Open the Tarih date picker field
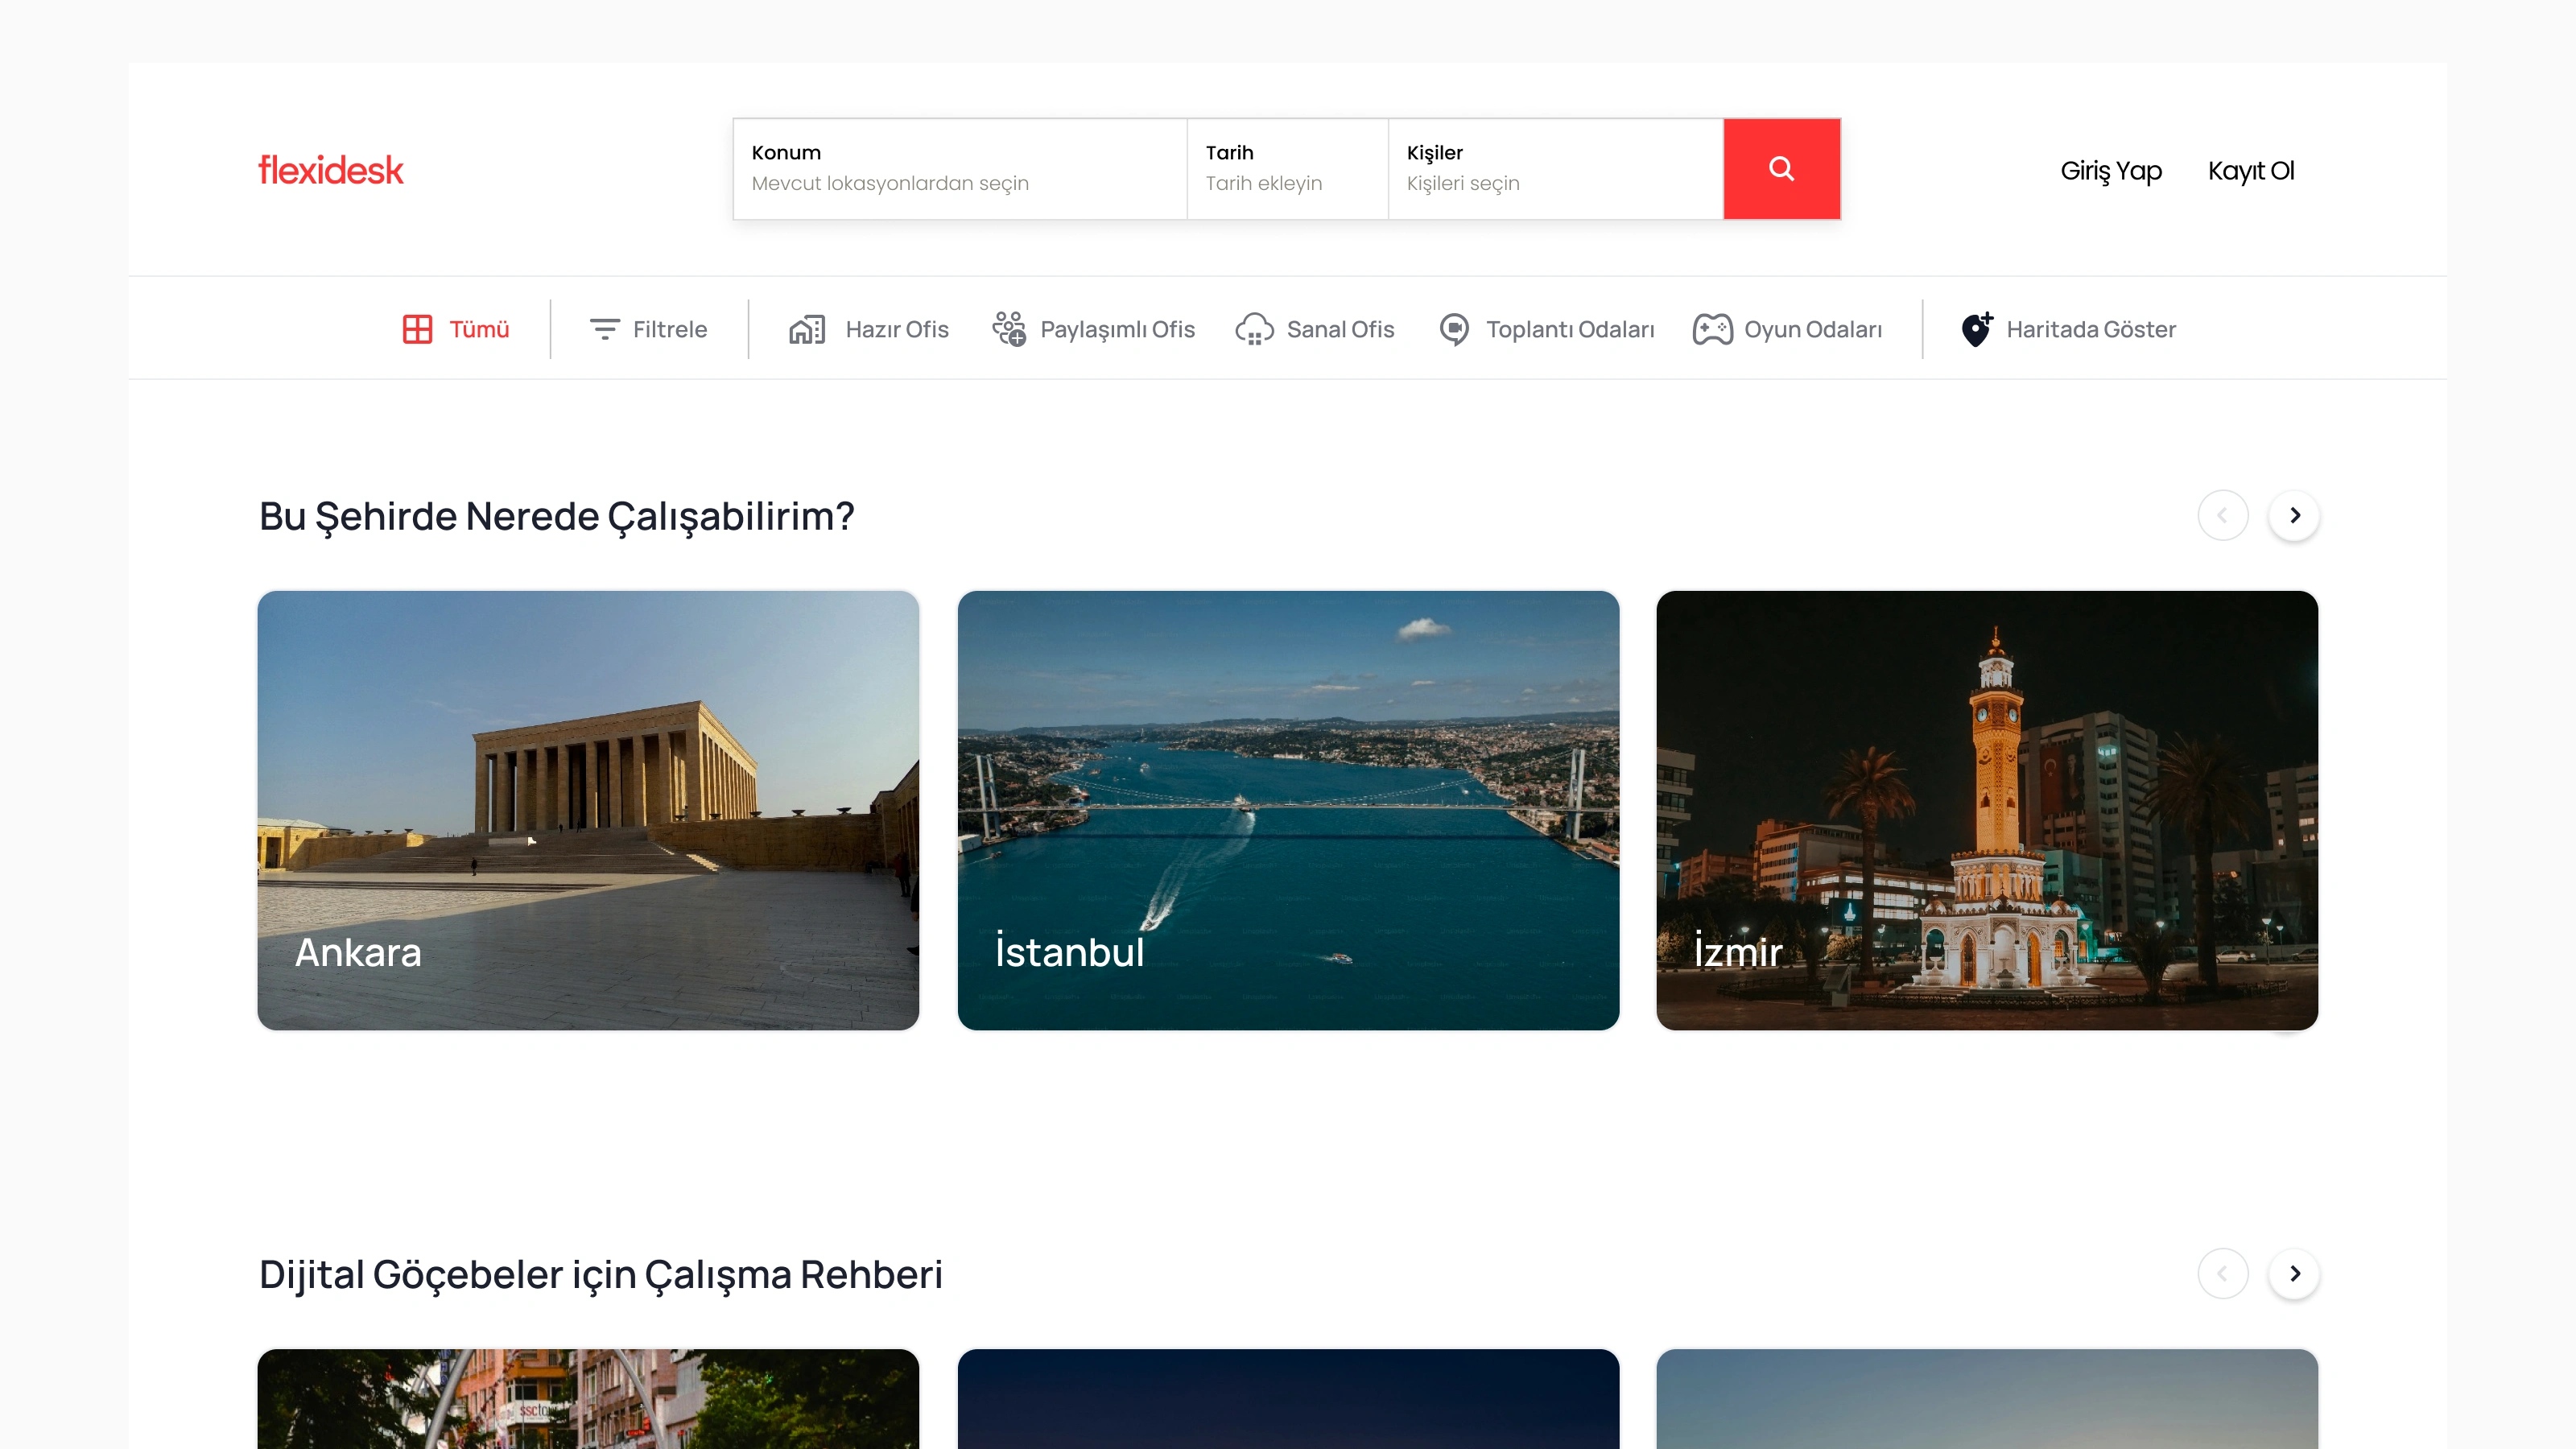 (x=1287, y=169)
